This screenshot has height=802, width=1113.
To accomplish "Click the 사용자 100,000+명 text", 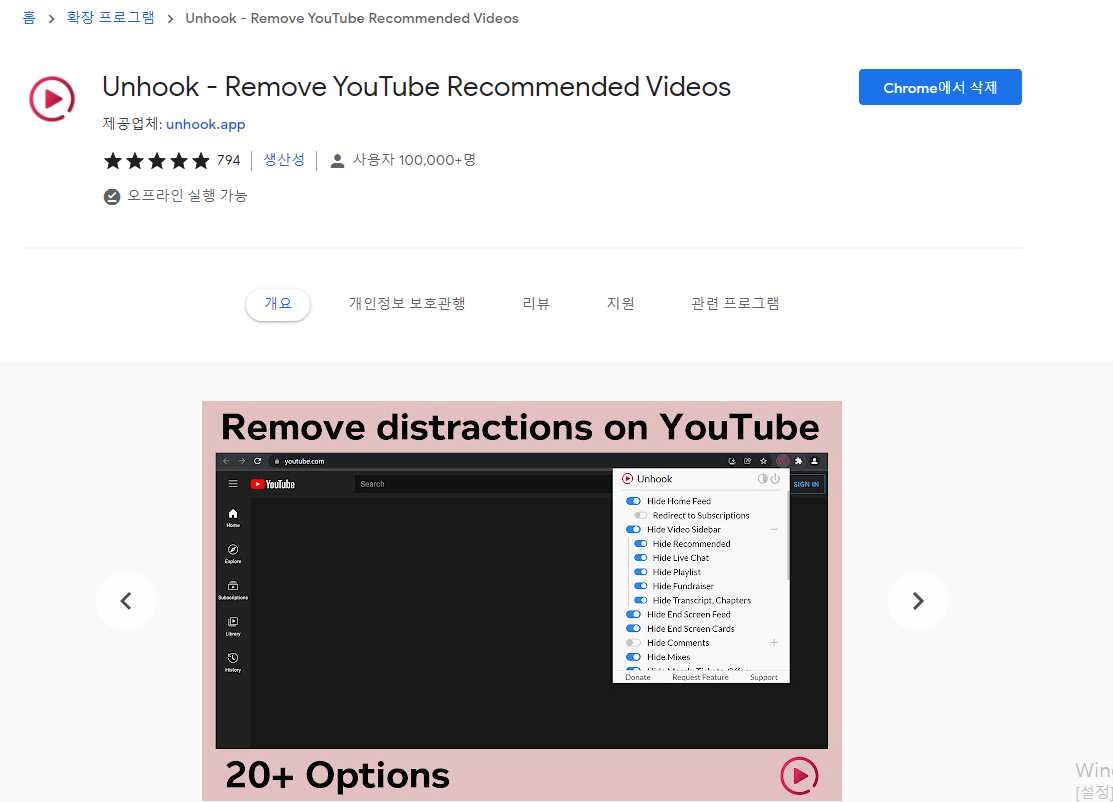I will [414, 160].
